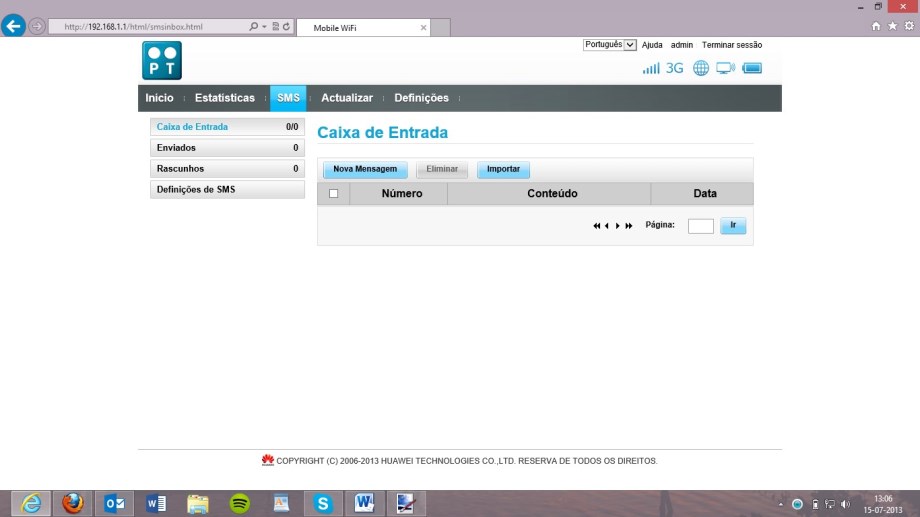Screen dimensions: 920x517
Task: Go to the first page arrow
Action: point(597,226)
